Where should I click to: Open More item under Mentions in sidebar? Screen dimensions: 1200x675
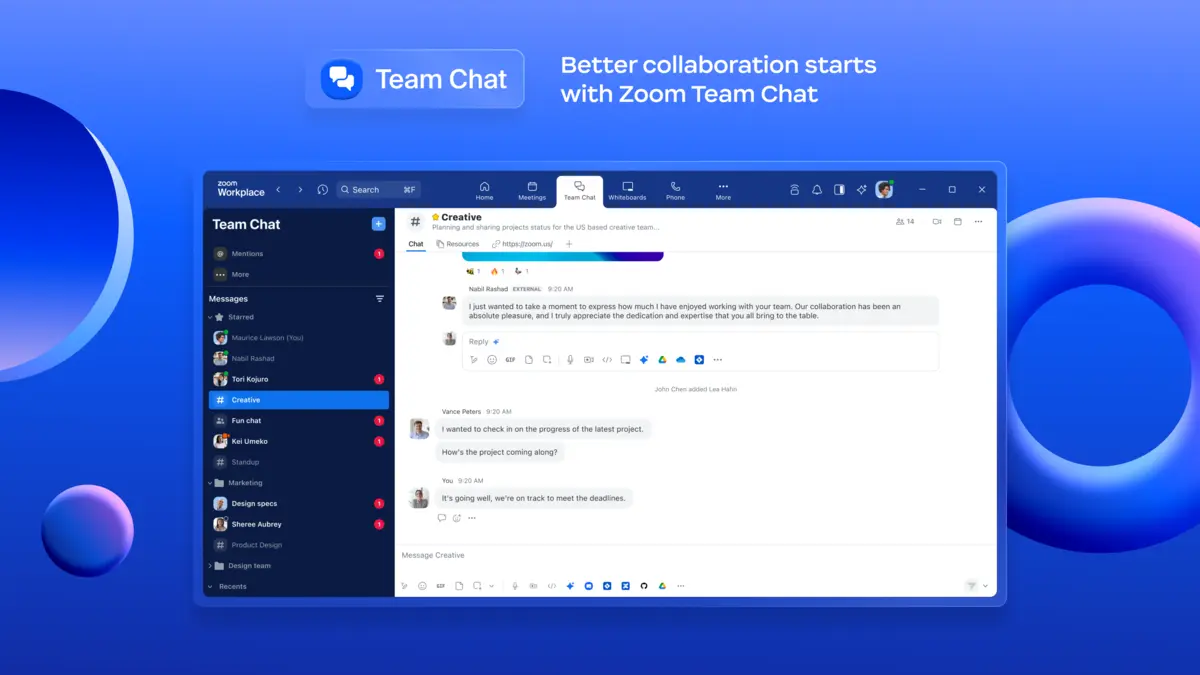point(298,274)
